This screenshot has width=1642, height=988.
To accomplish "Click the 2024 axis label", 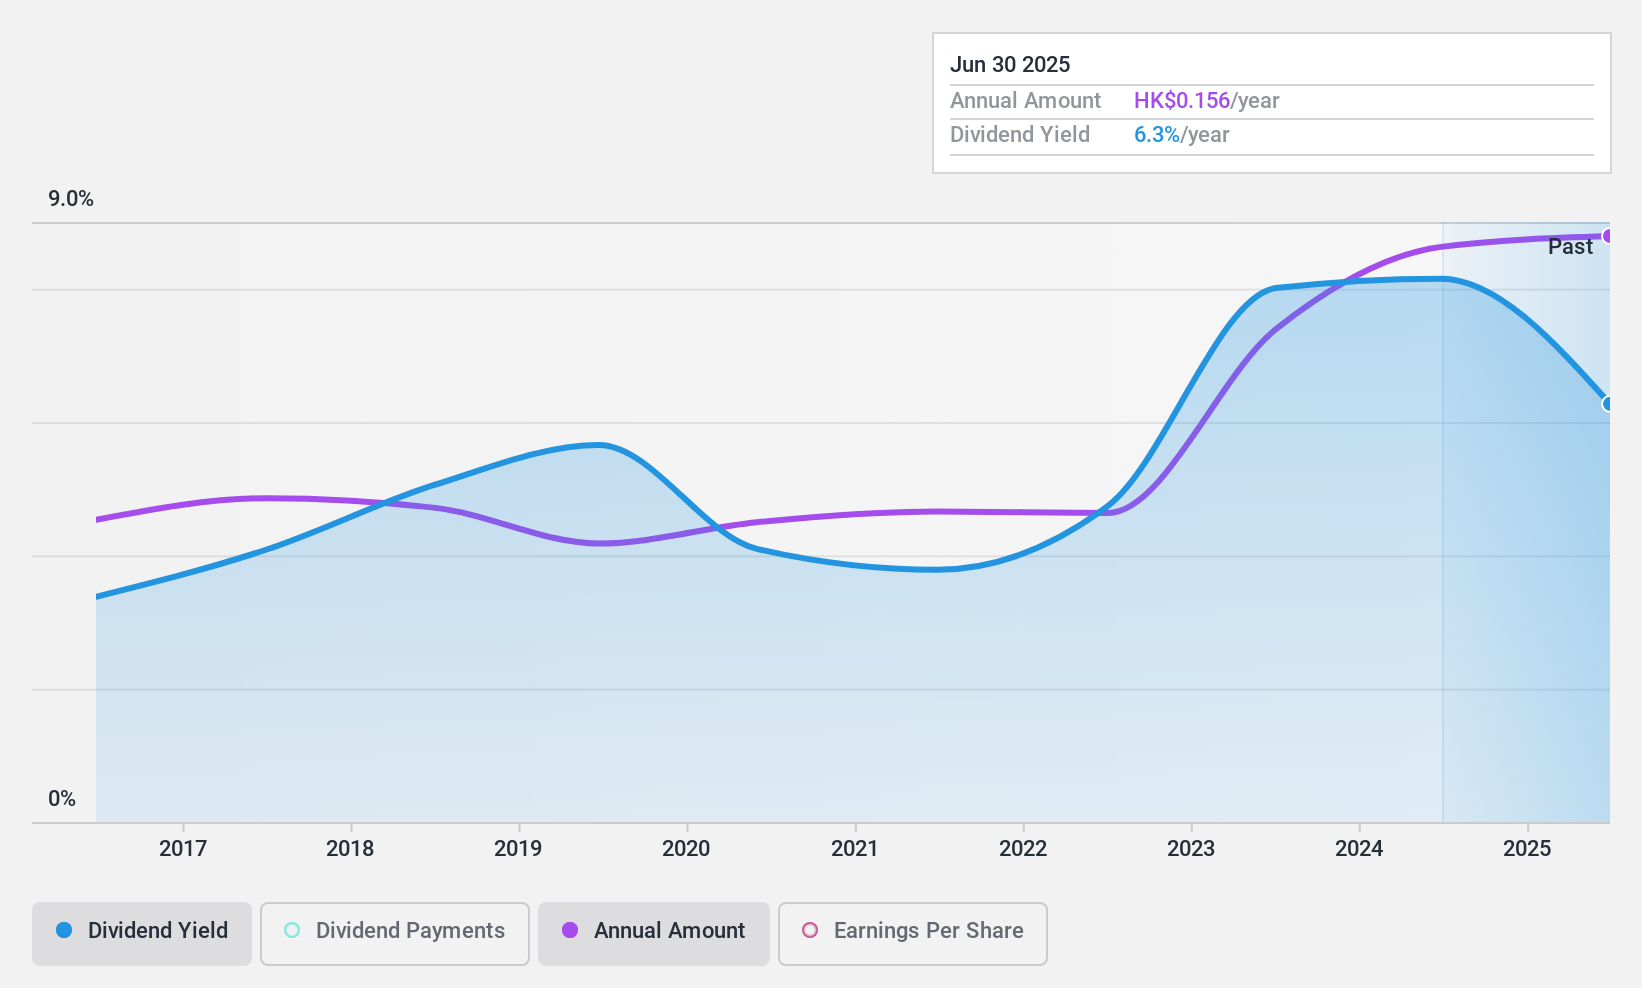I will tap(1359, 849).
